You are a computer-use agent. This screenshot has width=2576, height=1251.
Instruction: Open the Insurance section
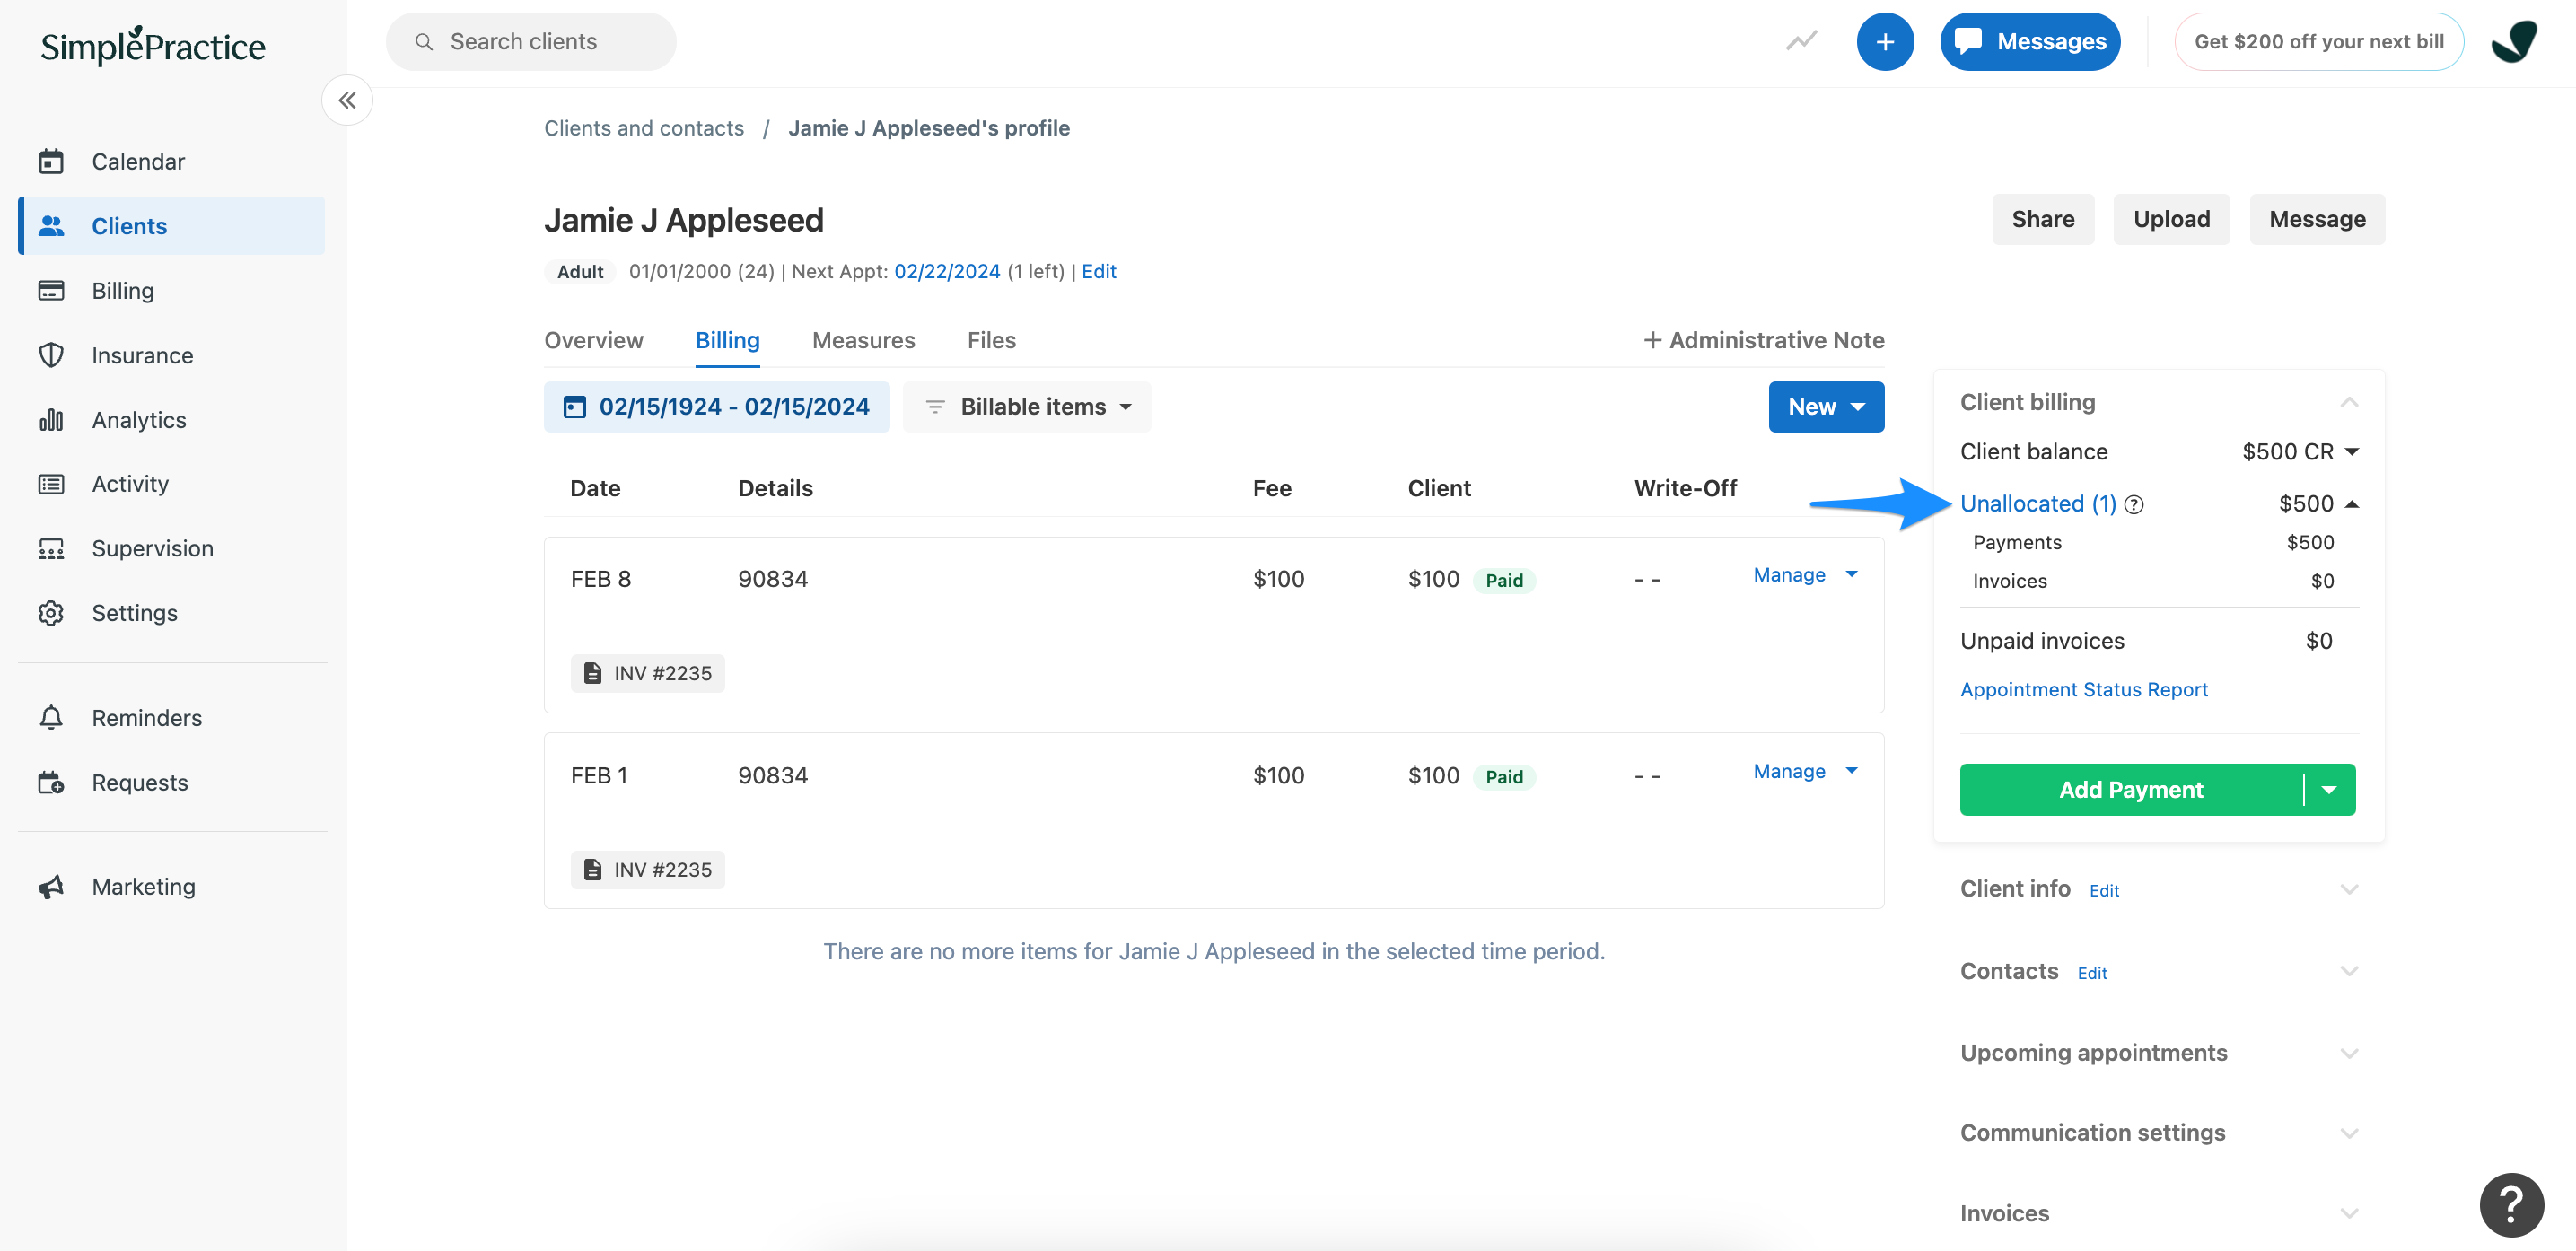coord(52,355)
